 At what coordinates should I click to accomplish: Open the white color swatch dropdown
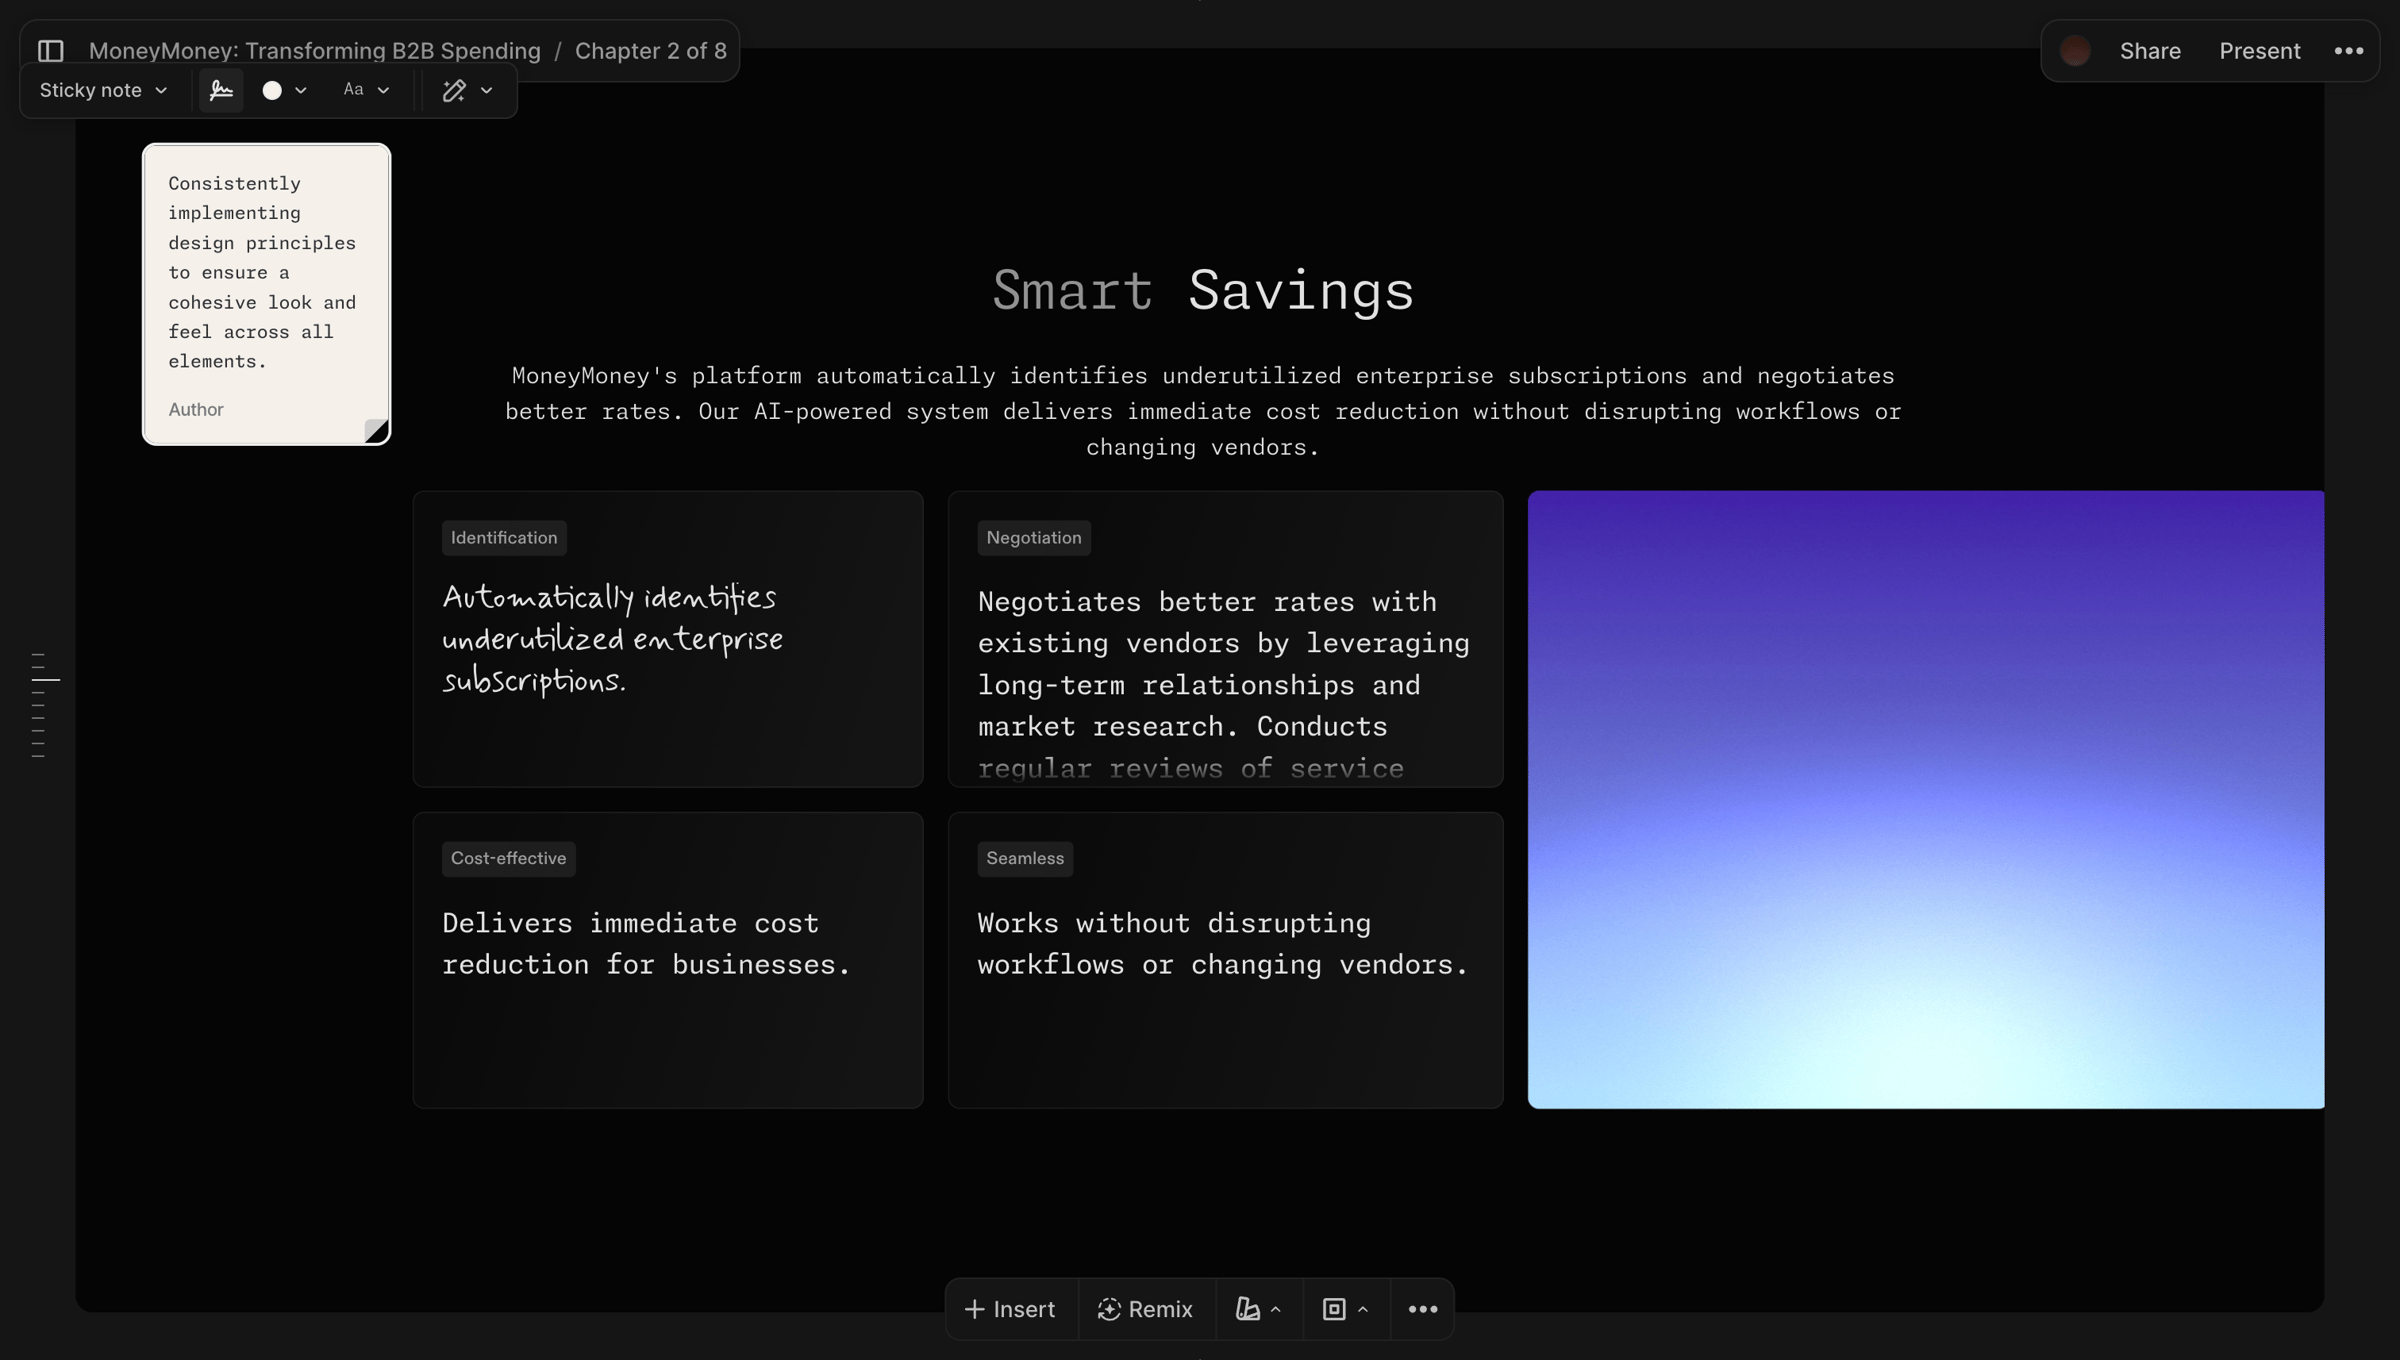click(284, 90)
